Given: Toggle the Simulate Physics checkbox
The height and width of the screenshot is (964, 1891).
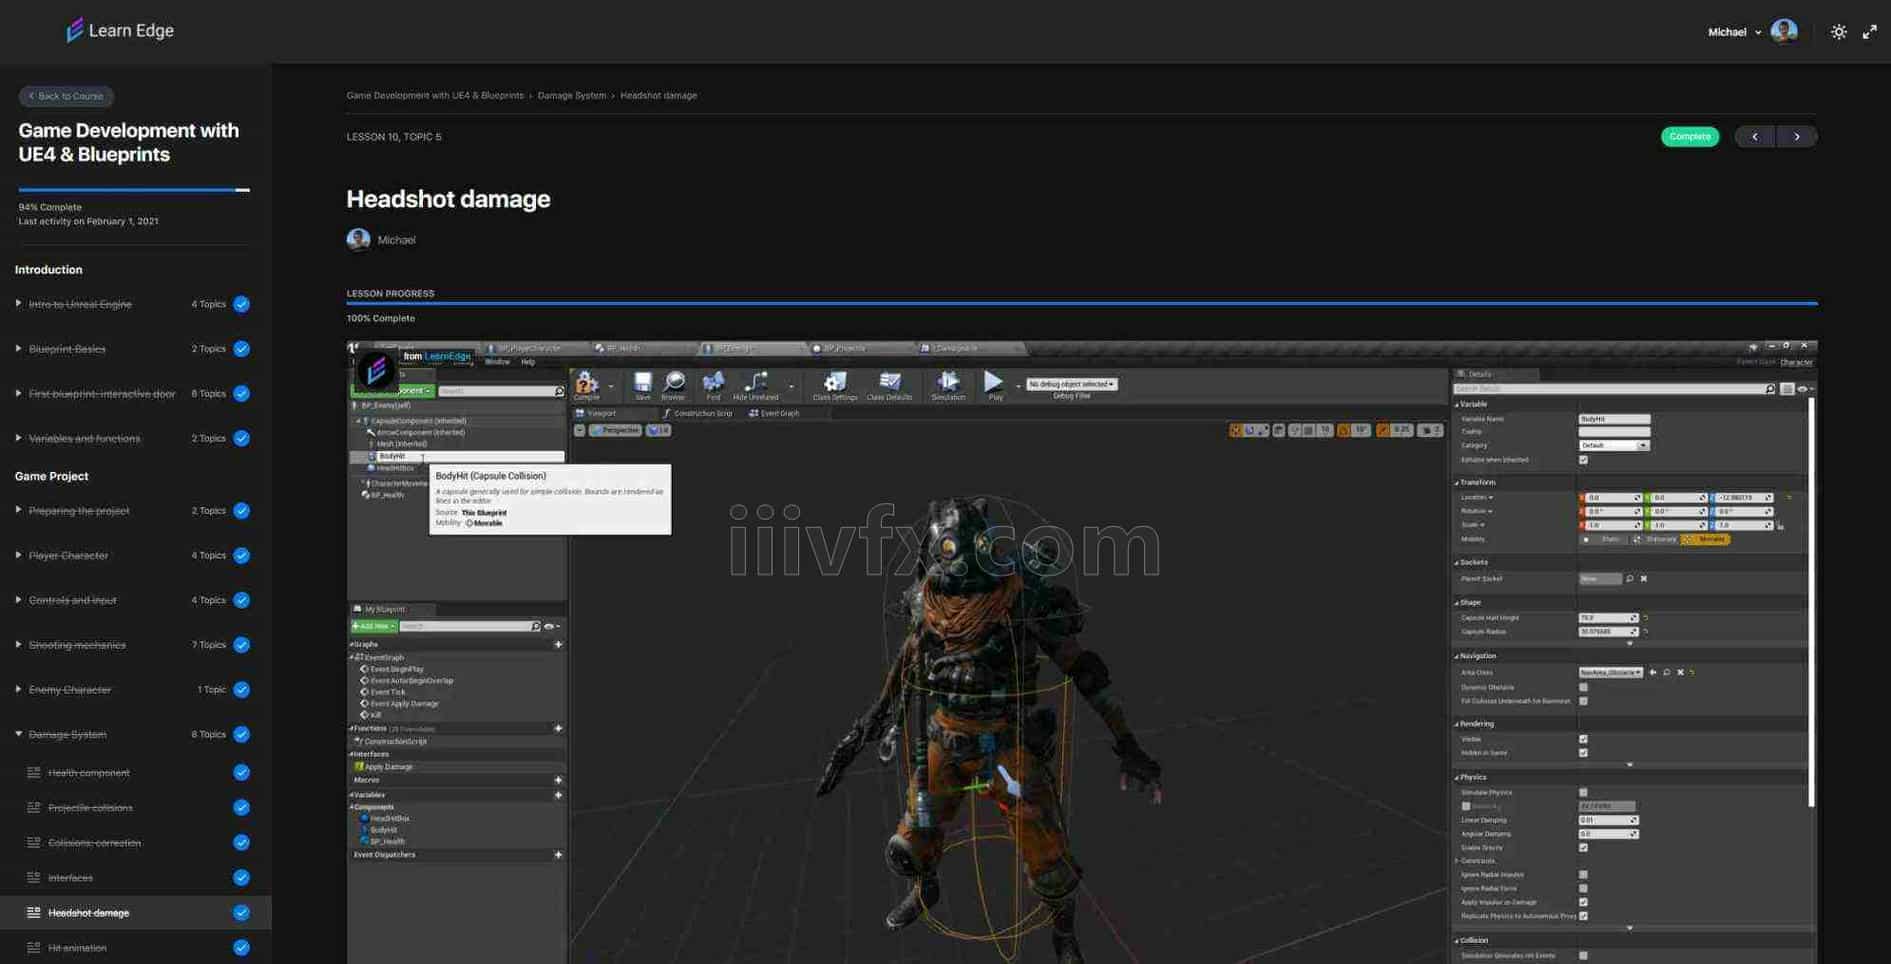Looking at the screenshot, I should point(1583,792).
